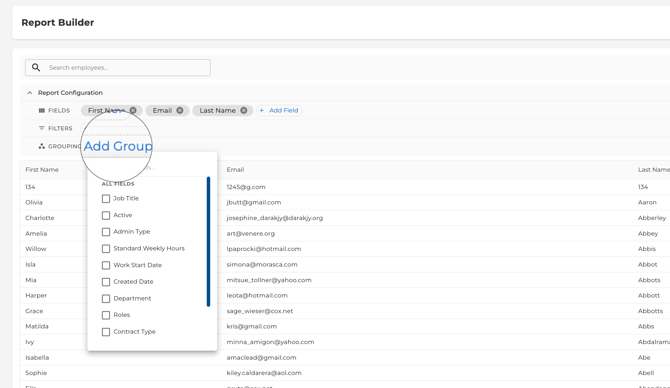This screenshot has height=388, width=670.
Task: Select the email amaclead@gmail.com
Action: point(262,358)
